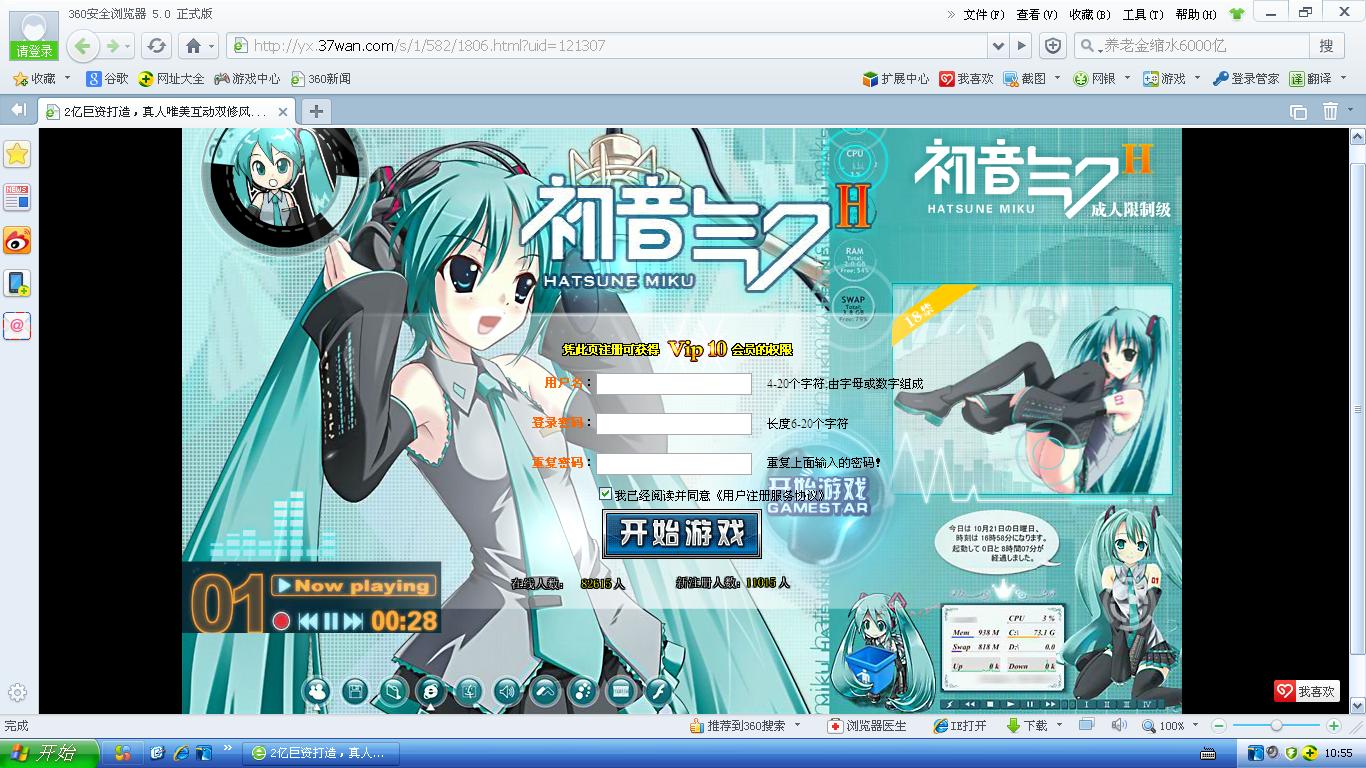Viewport: 1366px width, 768px height.
Task: Expand the 网银 dropdown arrow
Action: point(1126,78)
